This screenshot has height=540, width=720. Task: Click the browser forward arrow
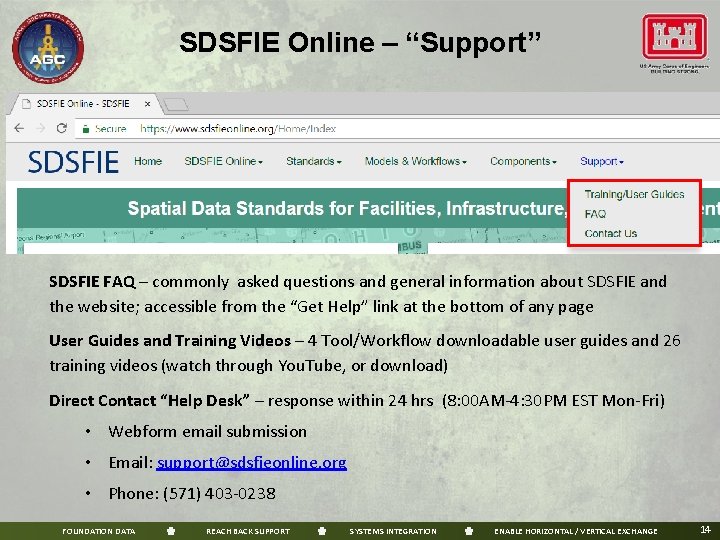[x=41, y=128]
